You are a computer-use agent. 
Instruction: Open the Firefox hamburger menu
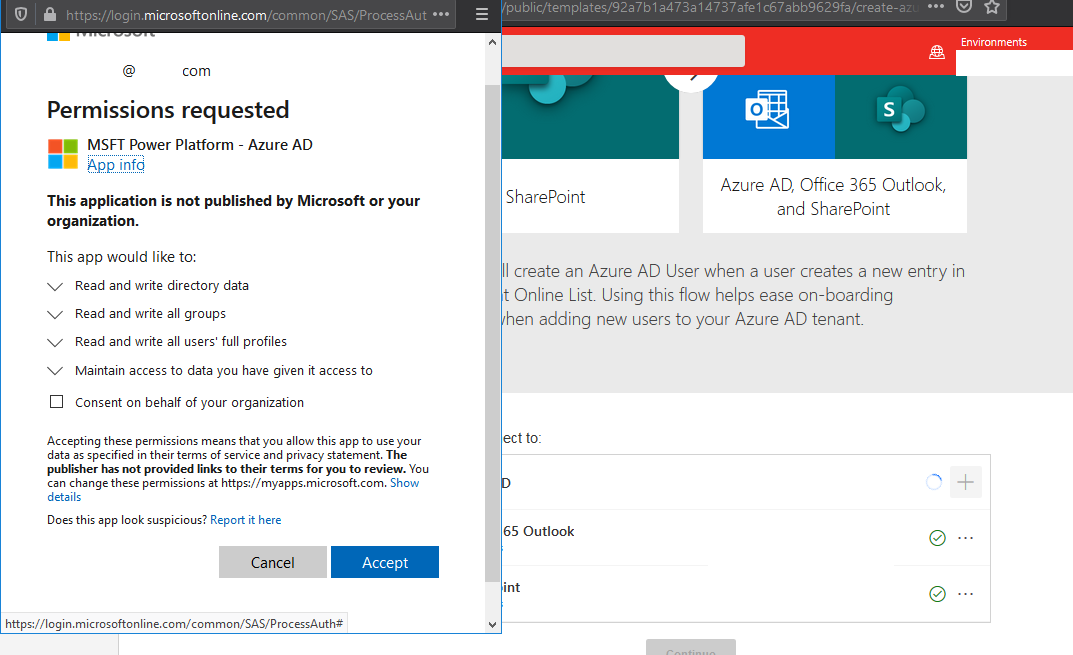tap(481, 14)
